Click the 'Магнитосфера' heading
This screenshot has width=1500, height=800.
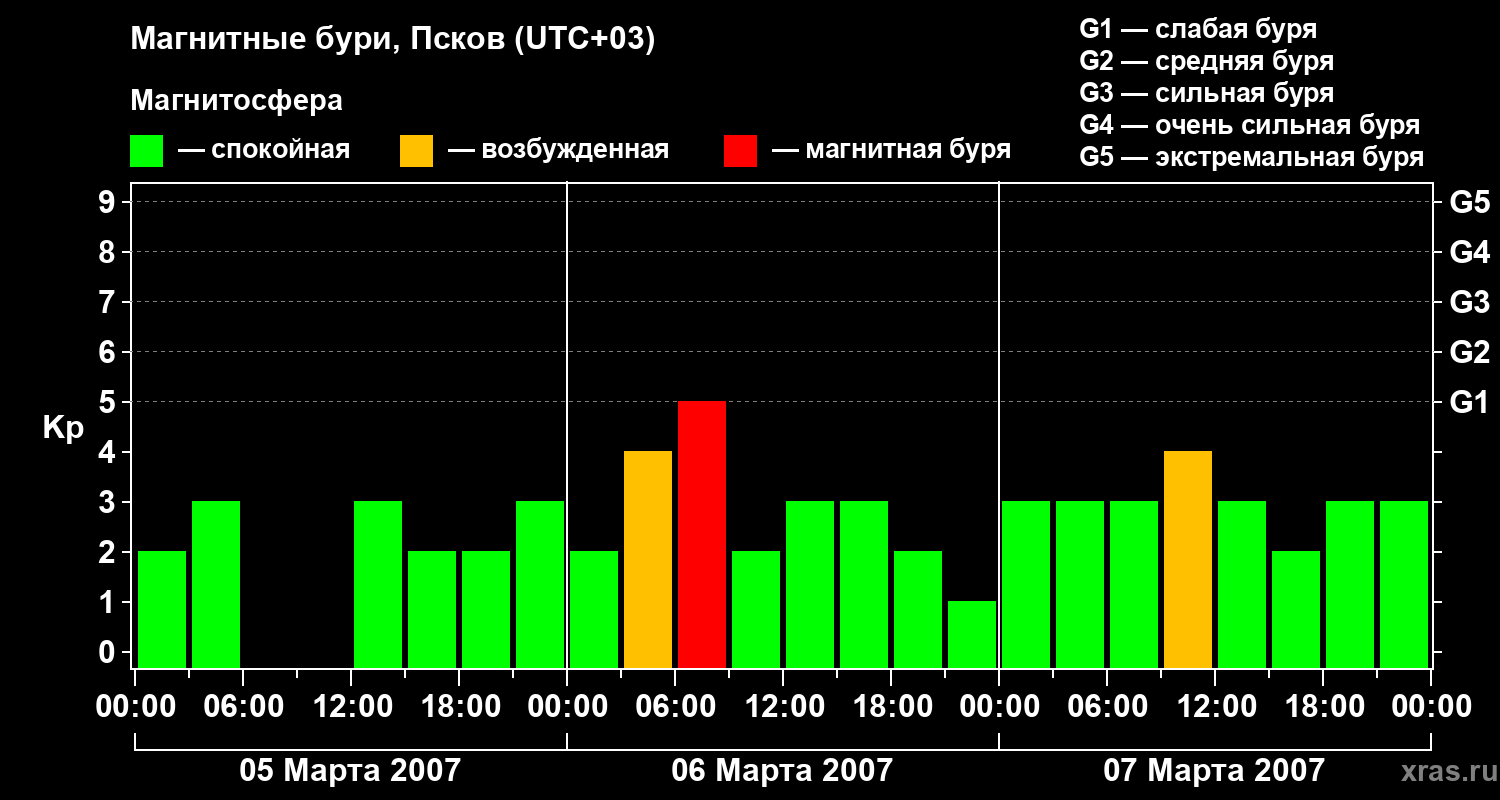237,101
